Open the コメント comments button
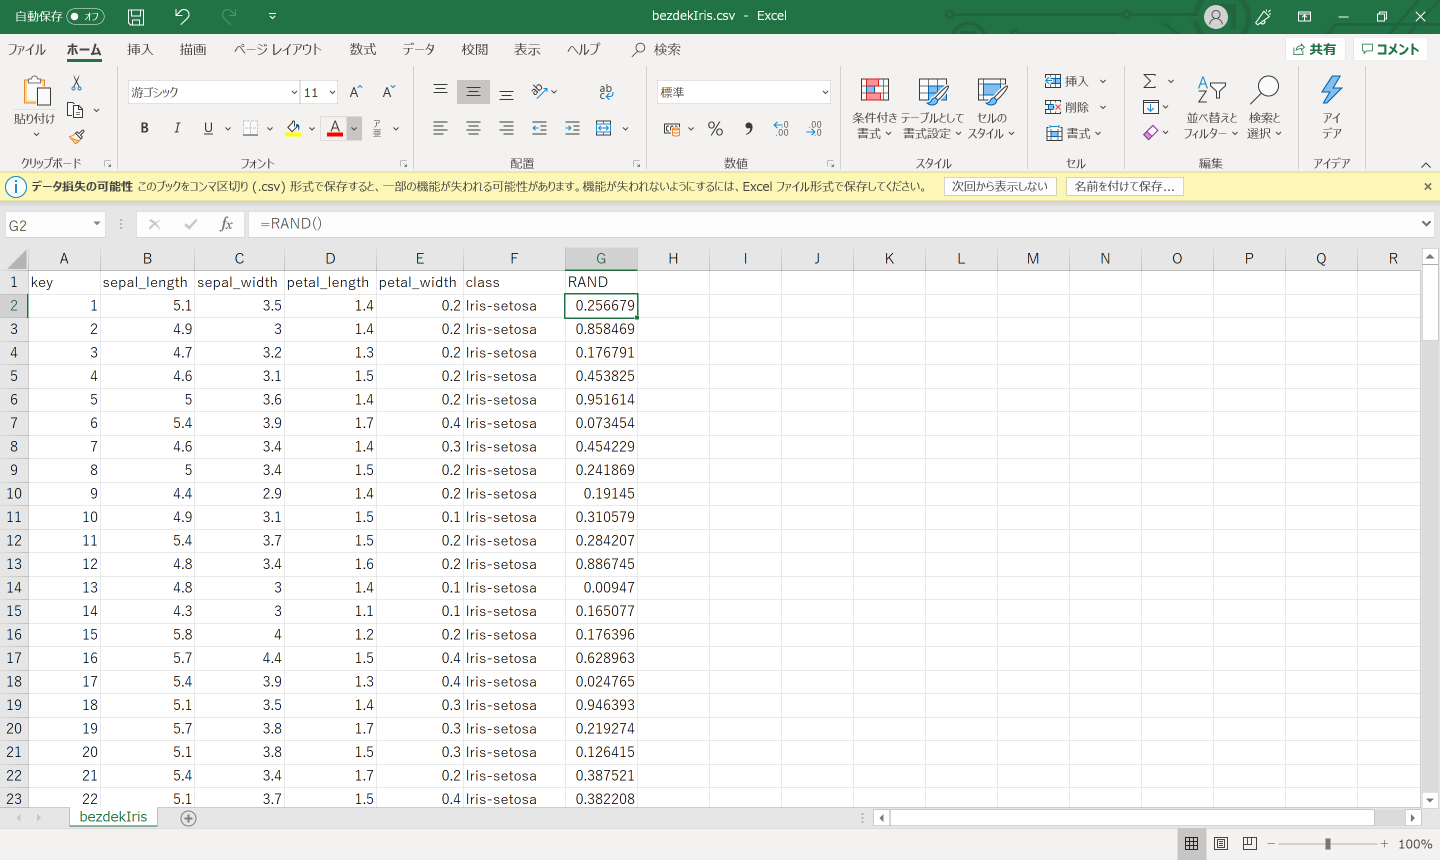This screenshot has width=1440, height=860. 1390,49
